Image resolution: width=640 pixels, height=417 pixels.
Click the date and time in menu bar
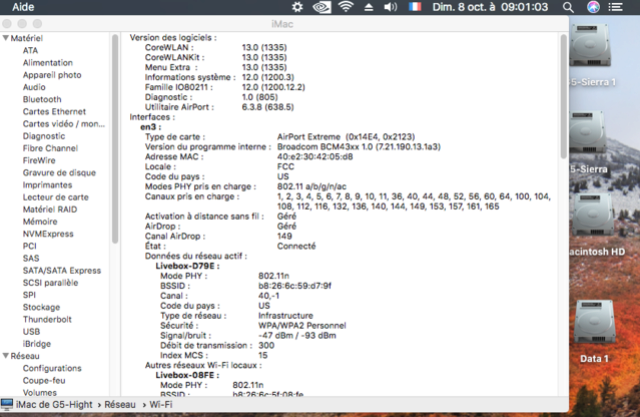490,7
